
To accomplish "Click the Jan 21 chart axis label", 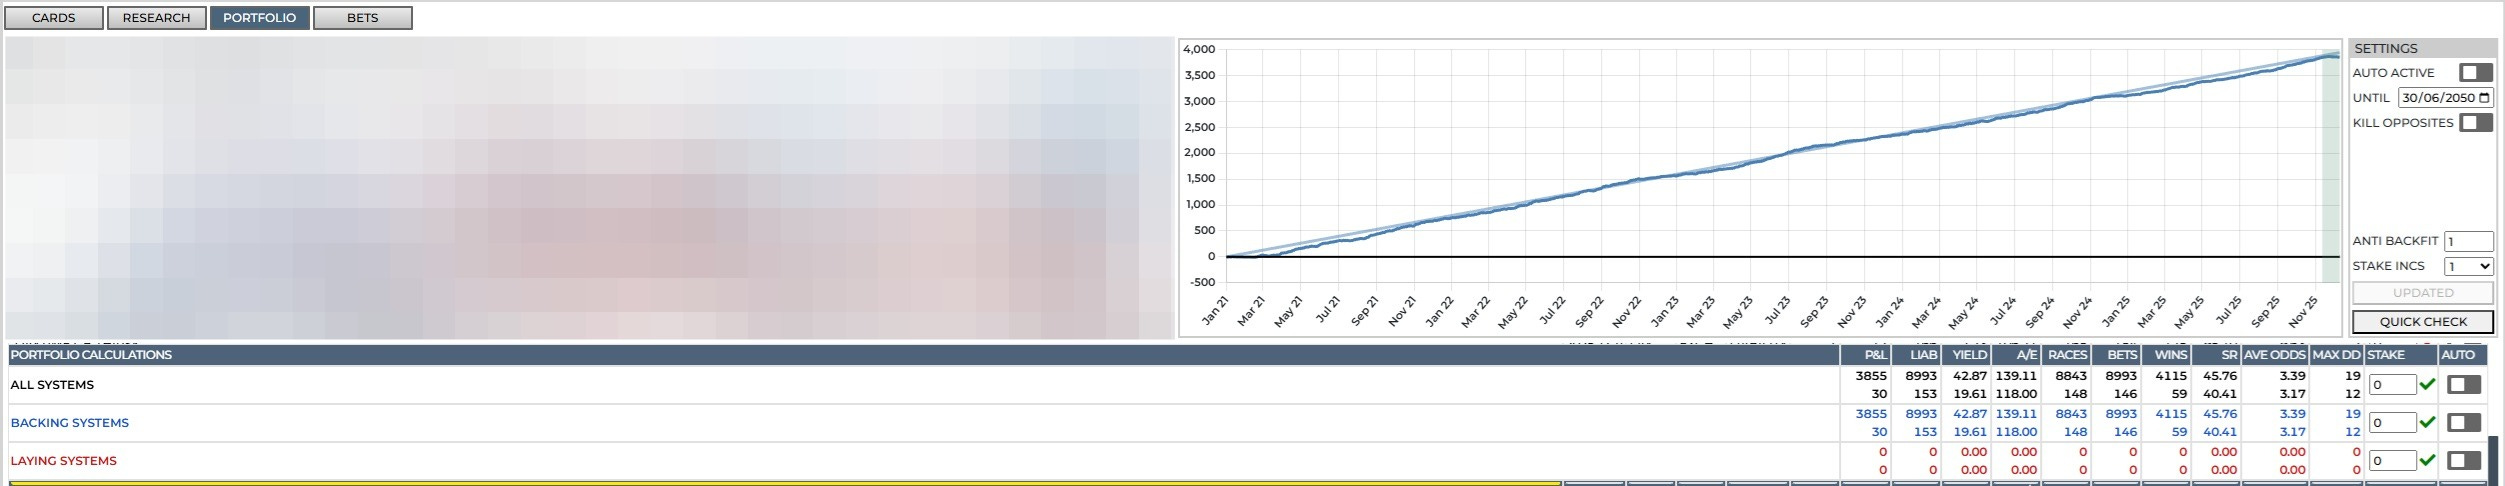I will [x=1214, y=310].
